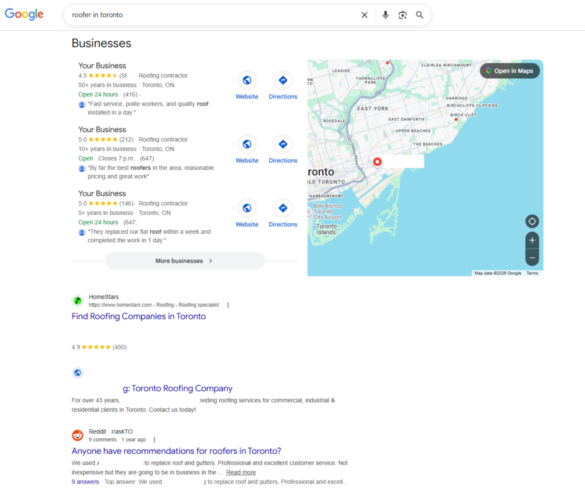Image resolution: width=585 pixels, height=488 pixels.
Task: Open Find Roofing Companies in Toronto link
Action: [x=139, y=316]
